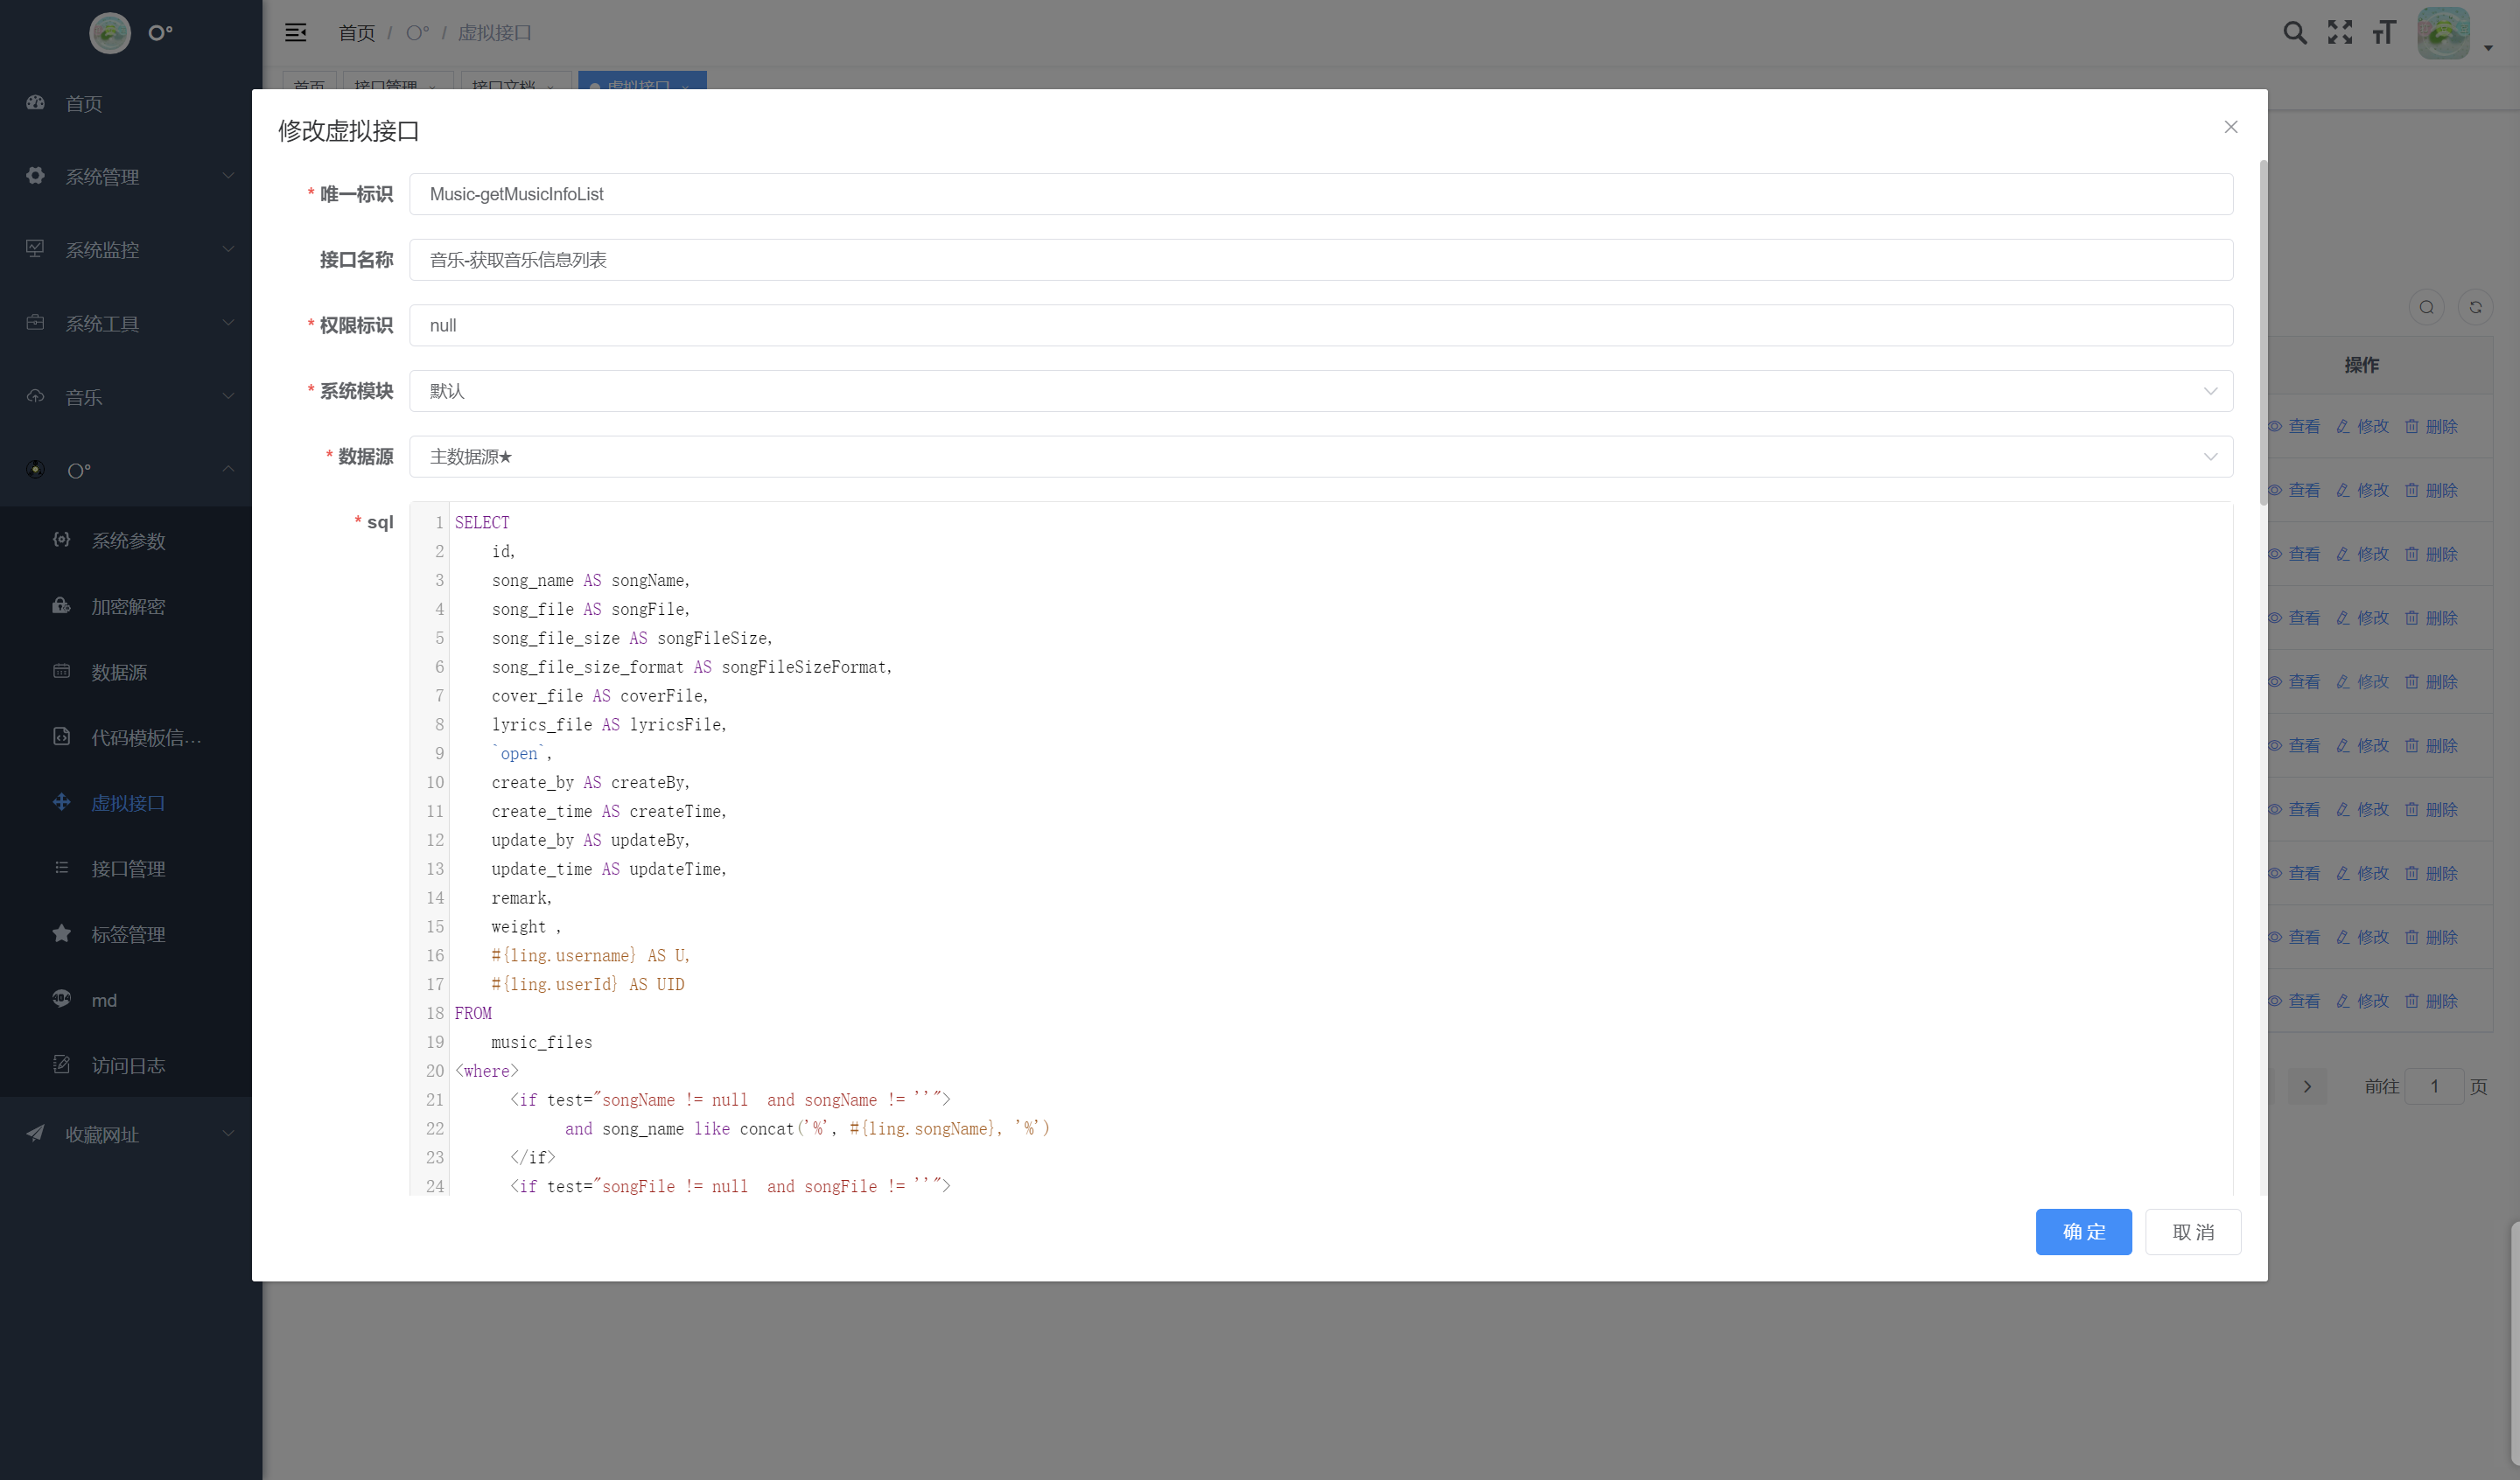This screenshot has height=1480, width=2520.
Task: Open the 数据源 select dropdown
Action: pyautogui.click(x=1320, y=457)
